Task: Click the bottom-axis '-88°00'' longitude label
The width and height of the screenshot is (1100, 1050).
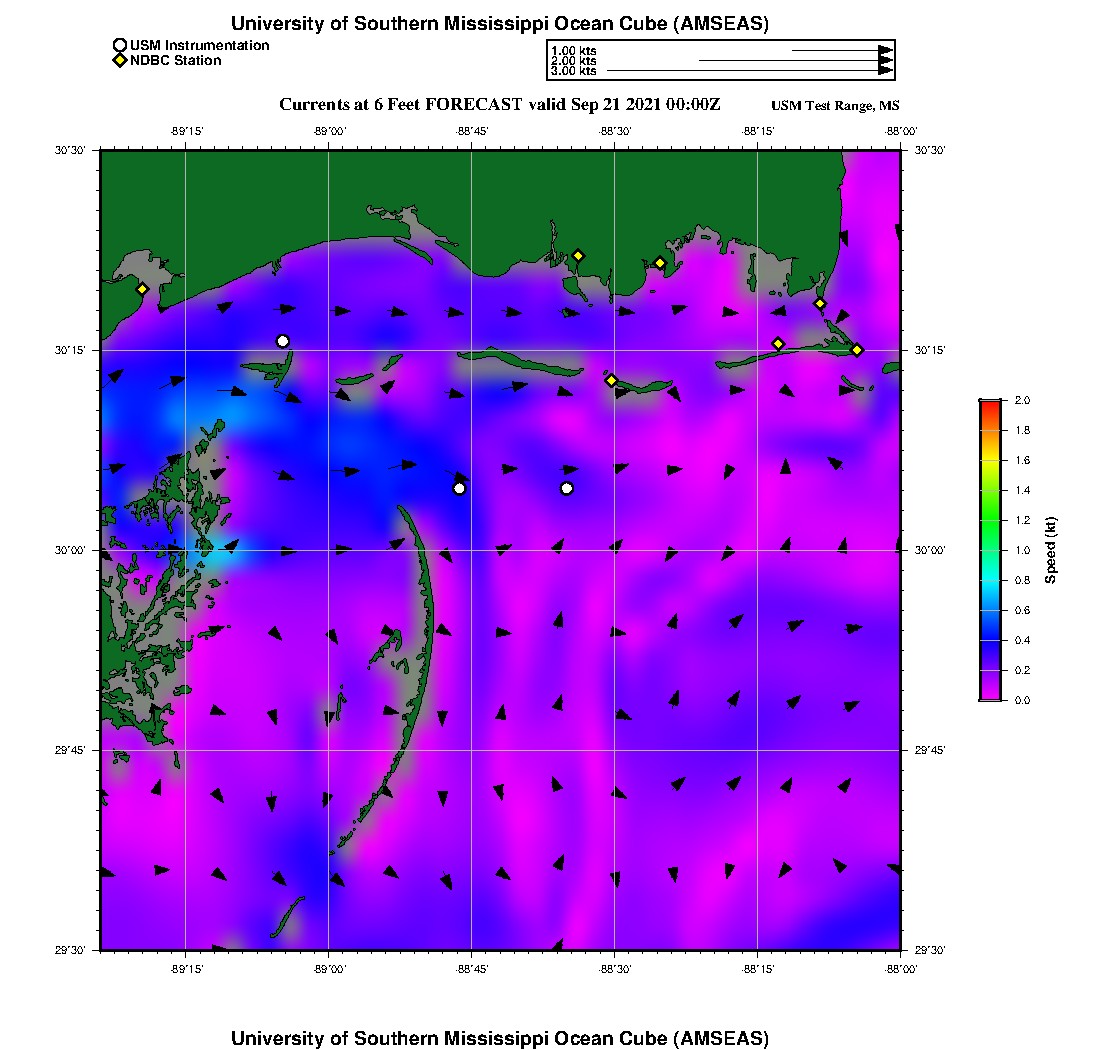Action: click(x=901, y=969)
